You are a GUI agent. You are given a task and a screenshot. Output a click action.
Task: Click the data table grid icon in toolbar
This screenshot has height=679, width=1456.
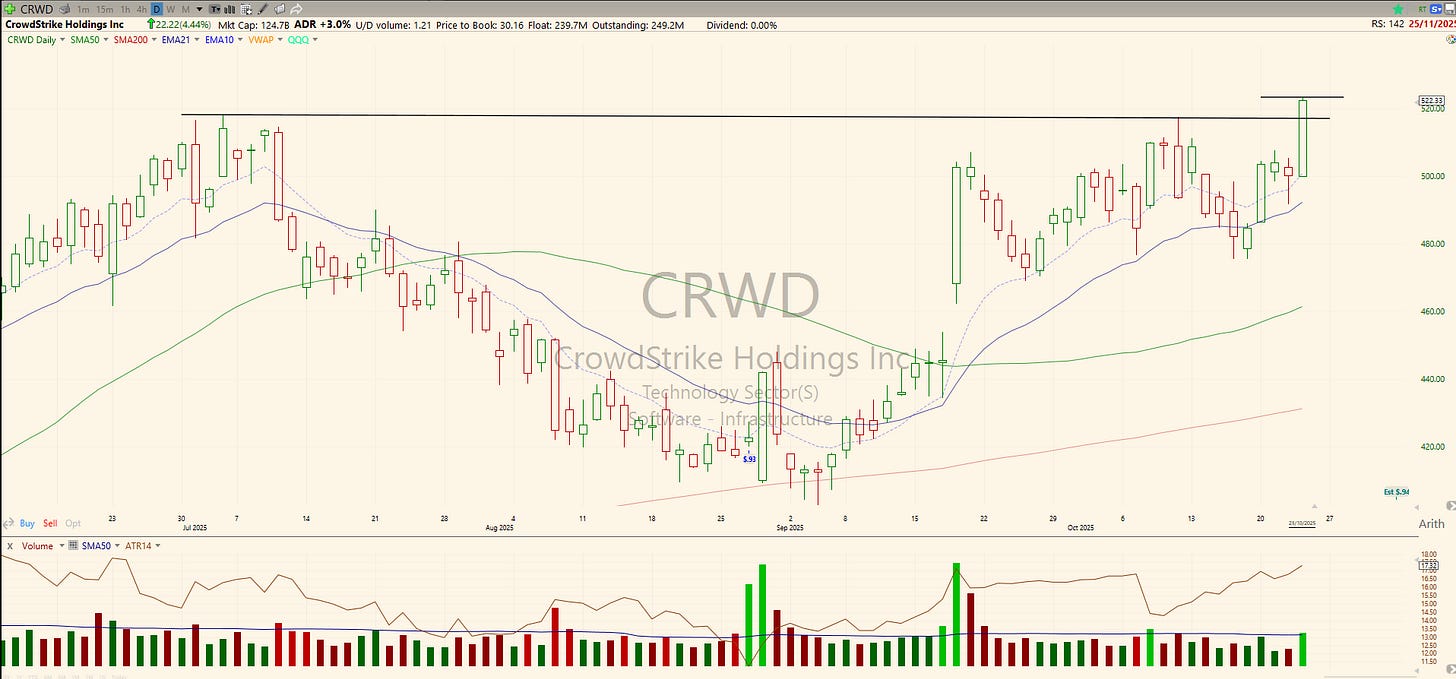[246, 10]
